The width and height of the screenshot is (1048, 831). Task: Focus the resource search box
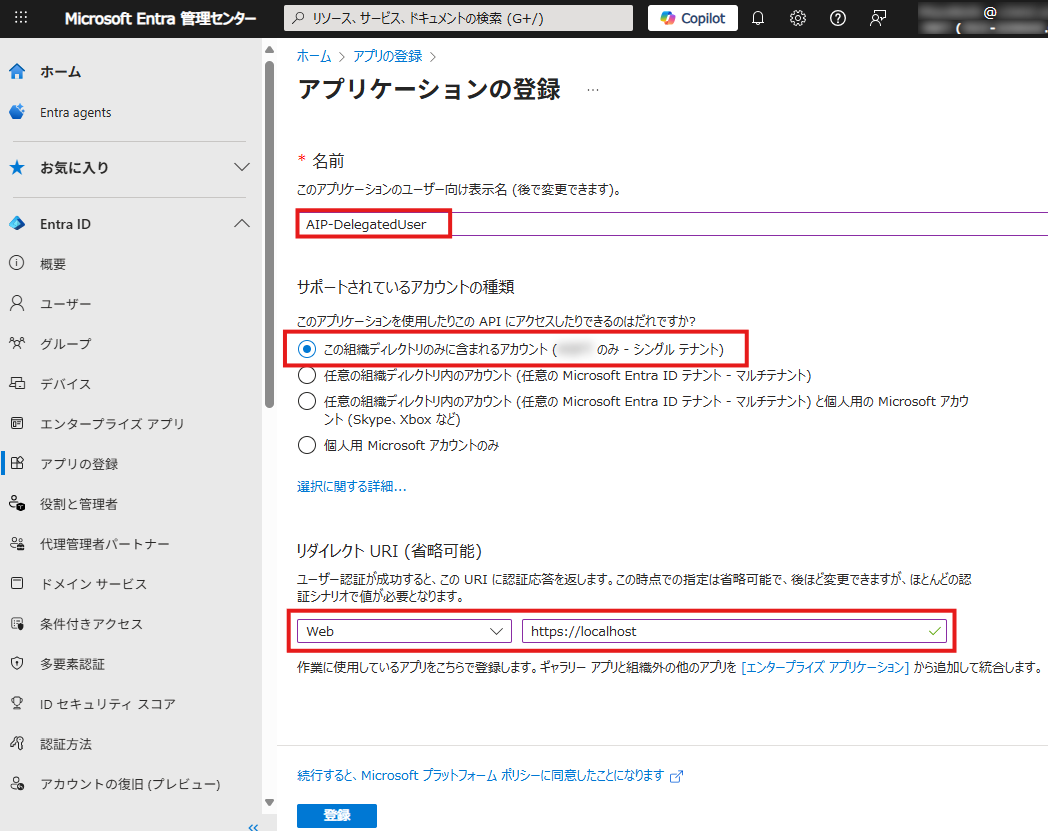coord(458,18)
